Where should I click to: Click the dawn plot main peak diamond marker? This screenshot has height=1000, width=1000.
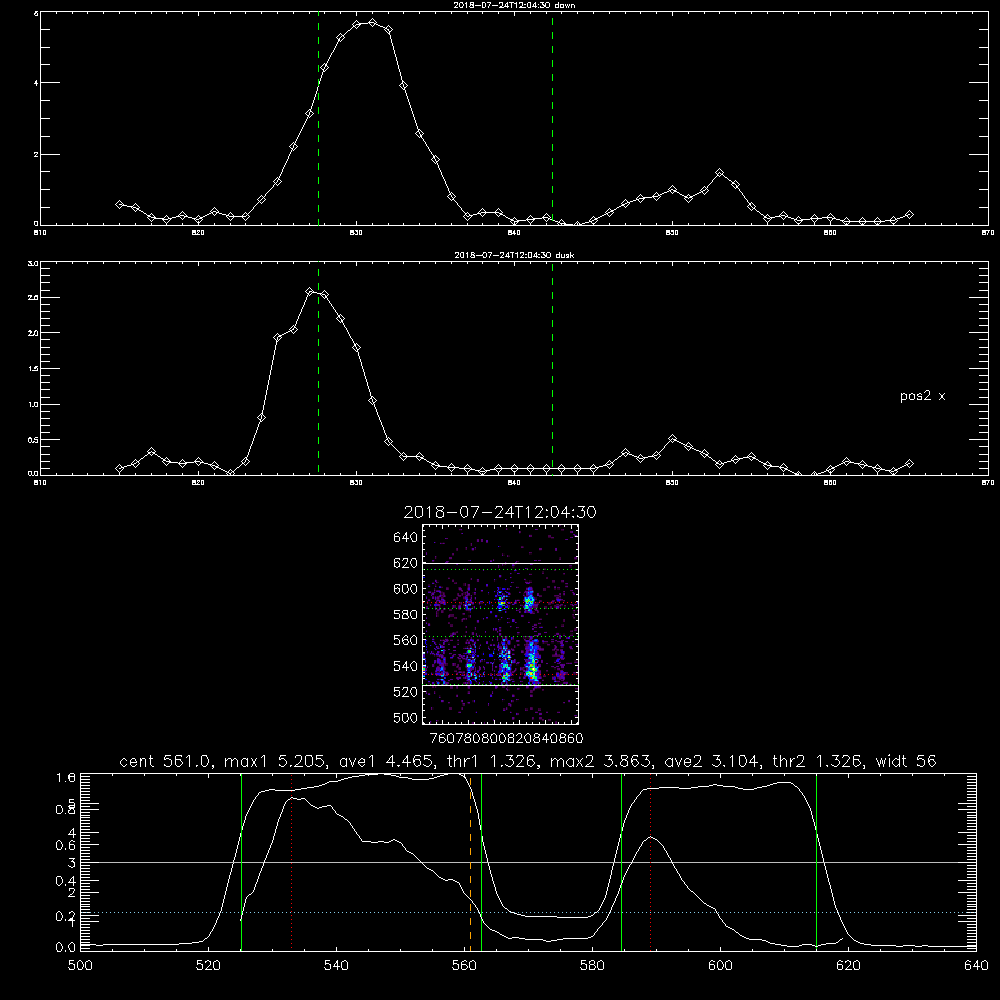click(x=372, y=22)
